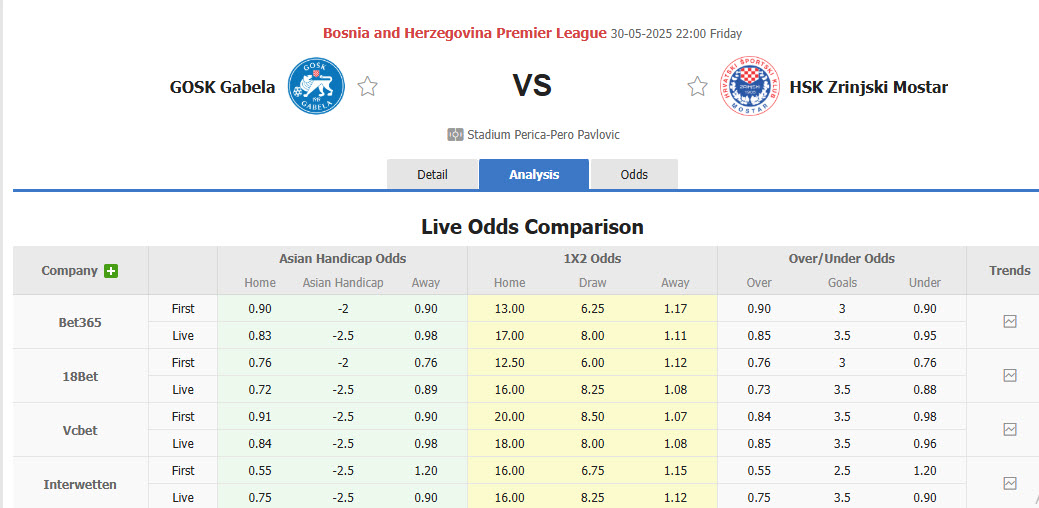Click the stadium icon near Perica-Pero Pavlovic
The width and height of the screenshot is (1039, 508).
456,135
